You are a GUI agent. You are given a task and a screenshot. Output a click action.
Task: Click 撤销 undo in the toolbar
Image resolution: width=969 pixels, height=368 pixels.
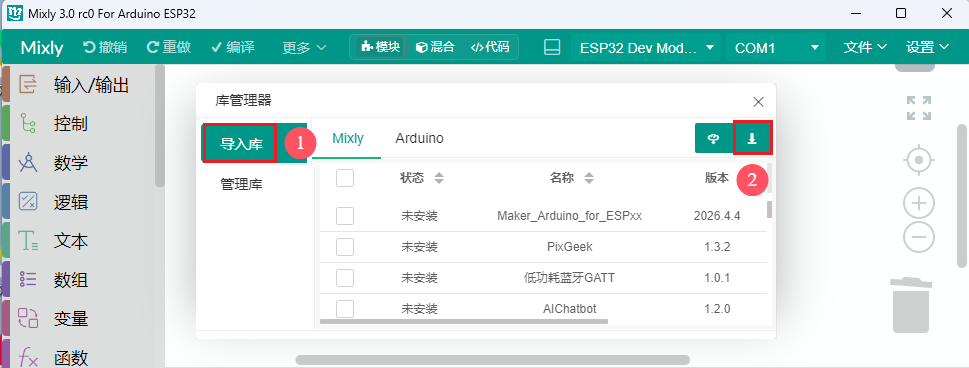[105, 47]
